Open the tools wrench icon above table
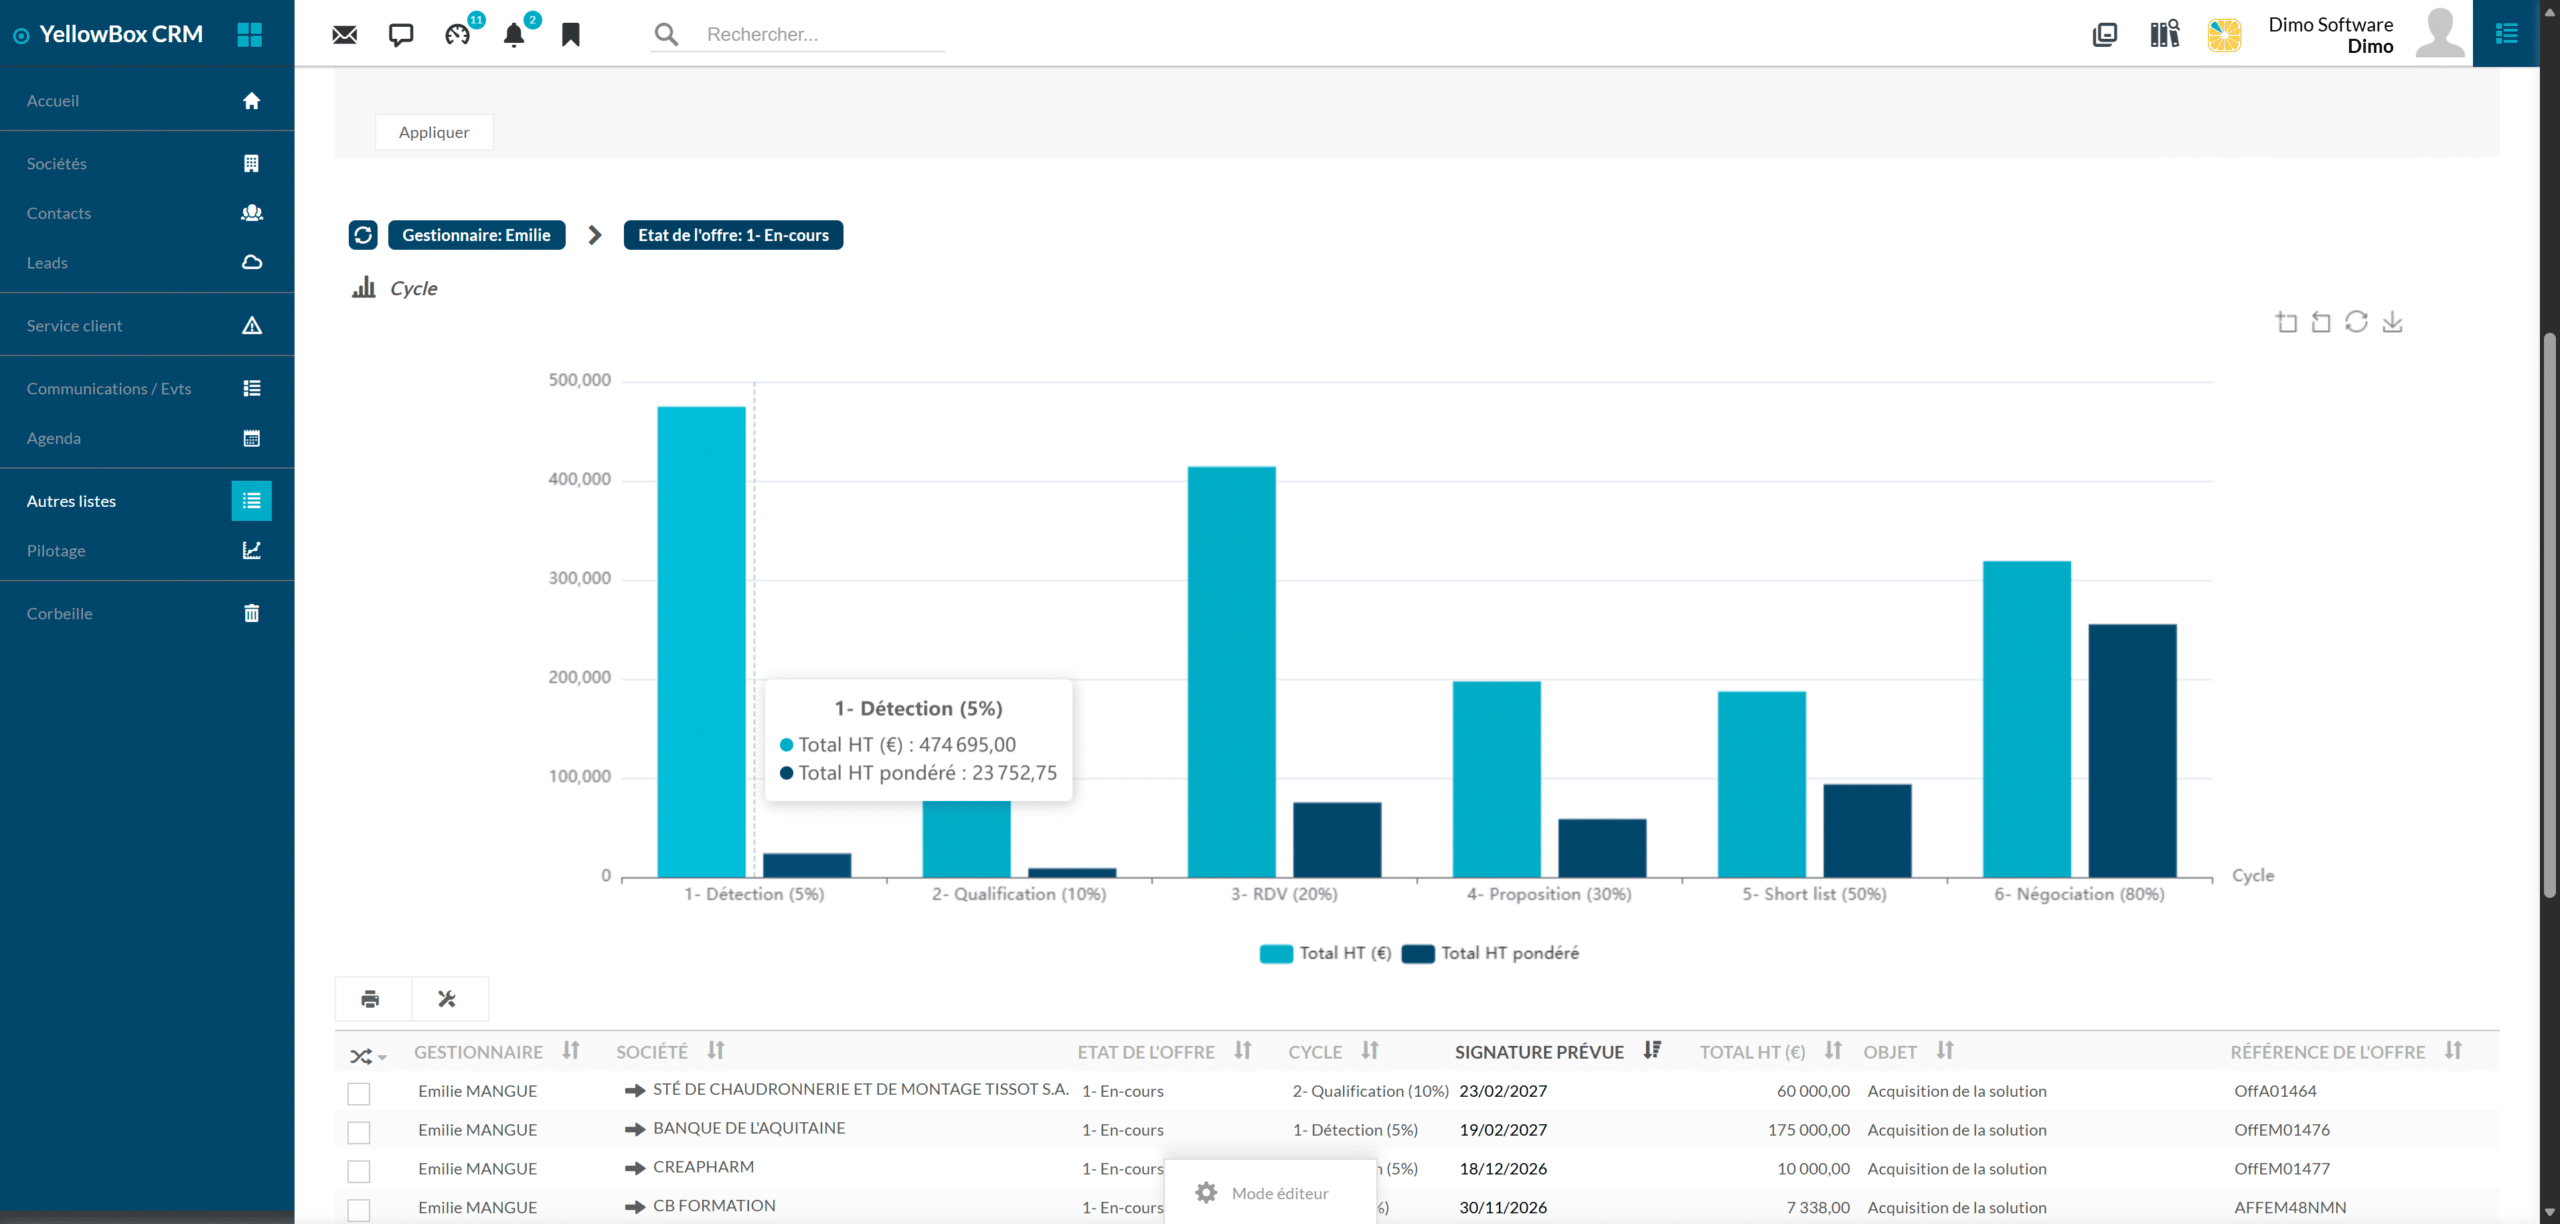Viewport: 2560px width, 1224px height. click(x=448, y=999)
